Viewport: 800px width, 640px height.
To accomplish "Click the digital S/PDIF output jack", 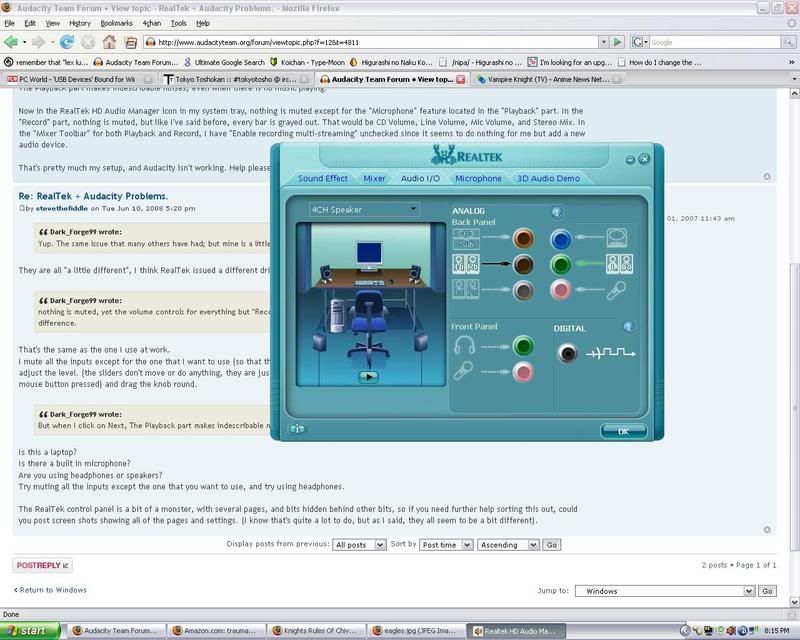I will (x=568, y=353).
